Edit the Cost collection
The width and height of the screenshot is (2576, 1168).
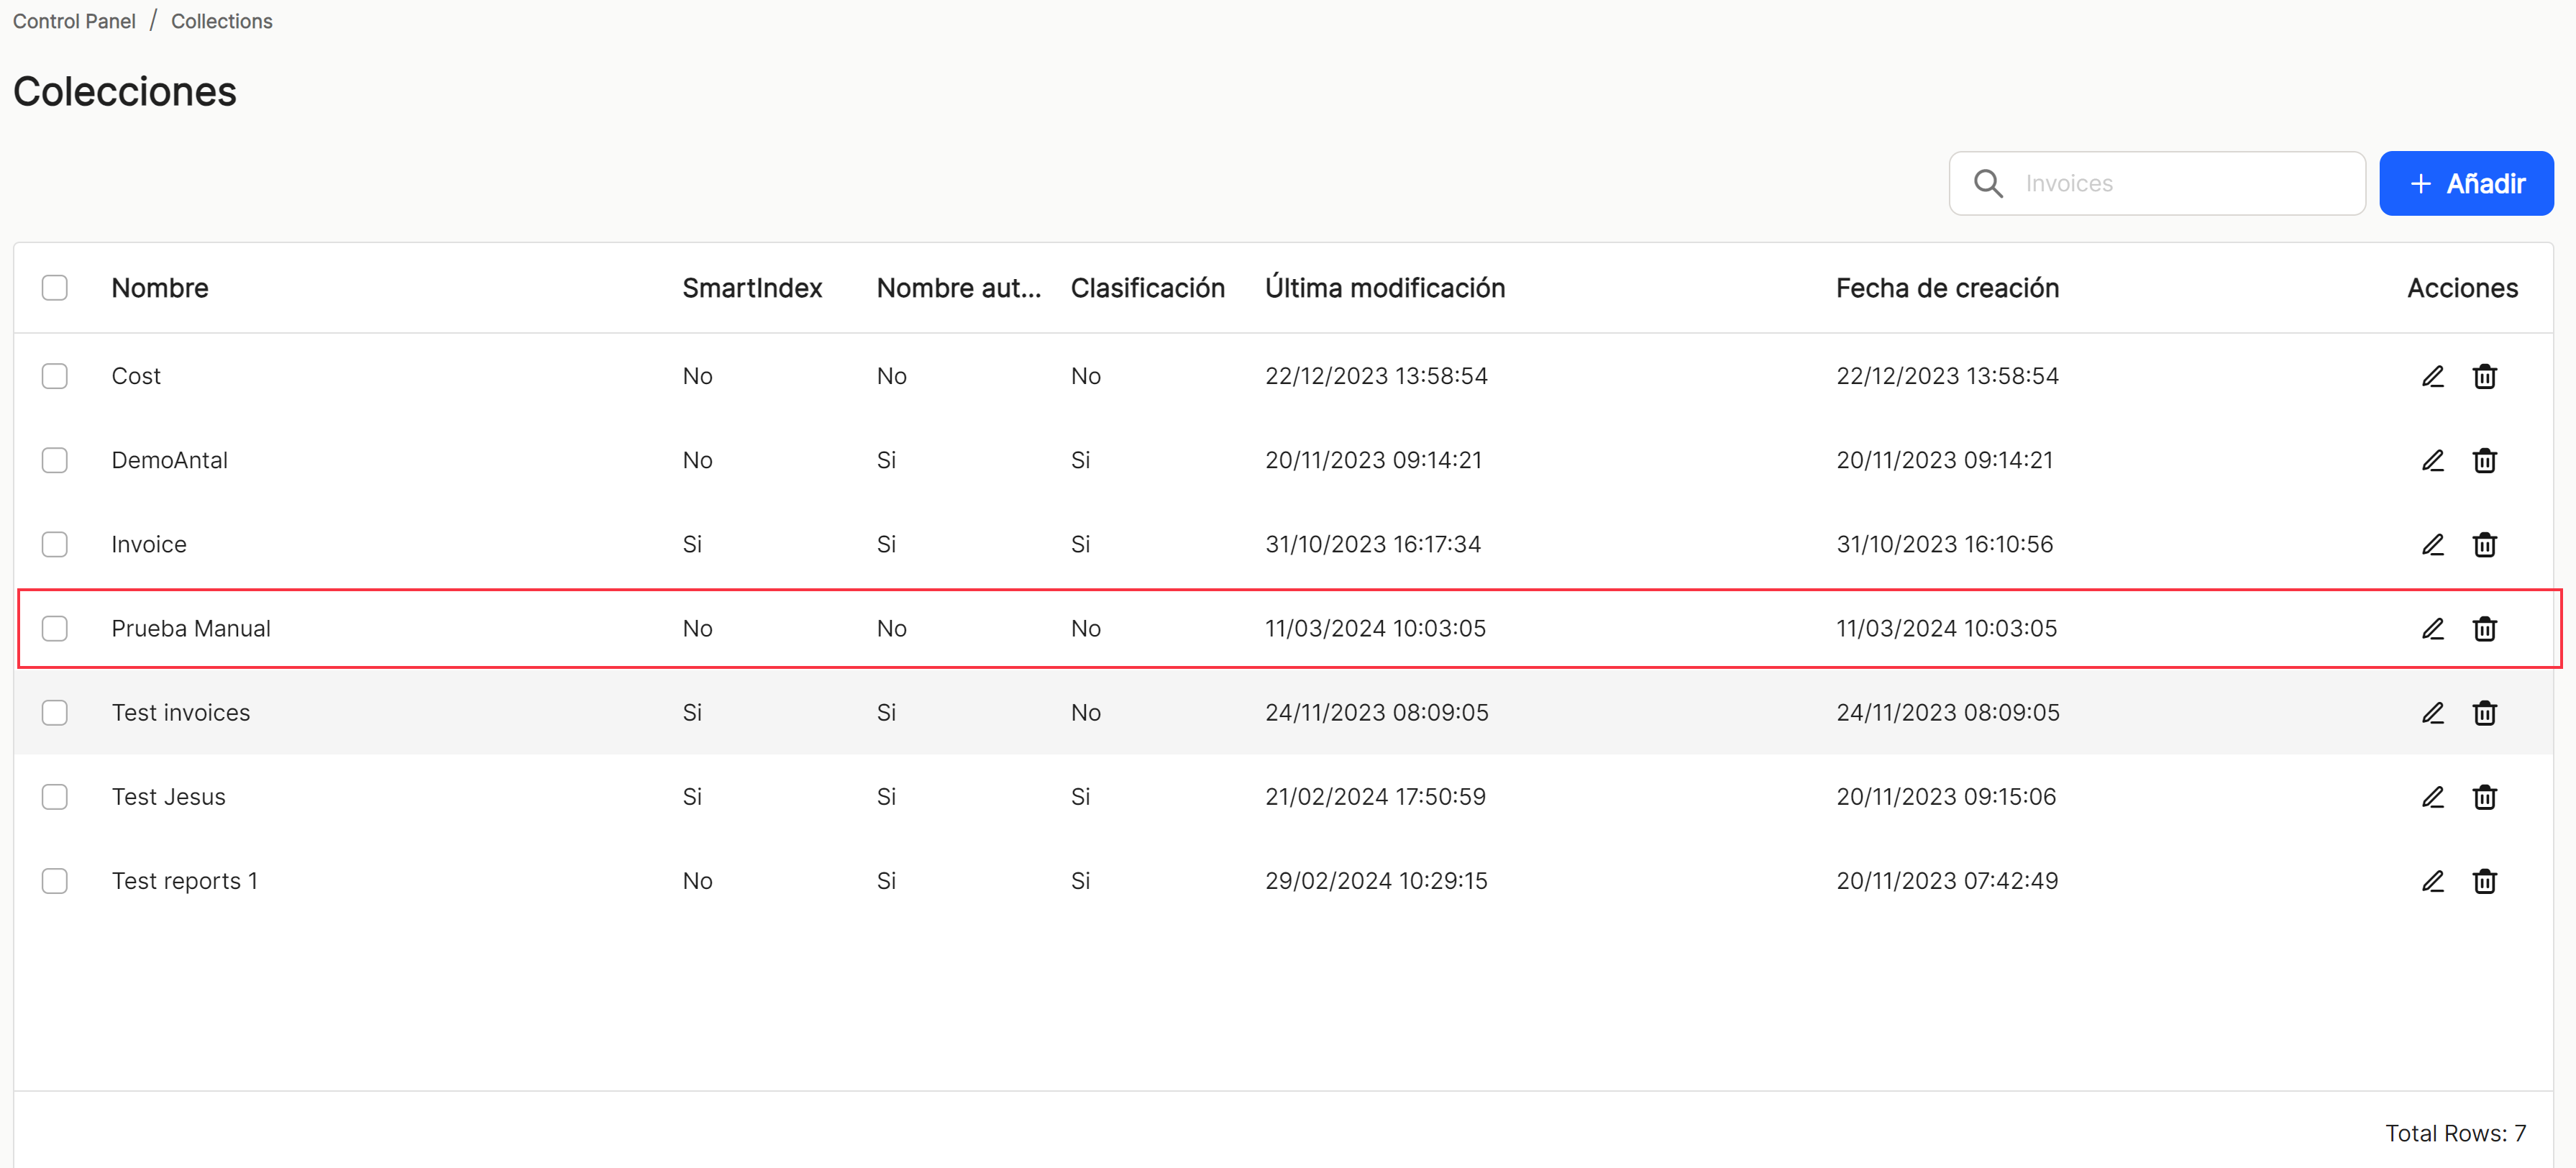(x=2432, y=376)
